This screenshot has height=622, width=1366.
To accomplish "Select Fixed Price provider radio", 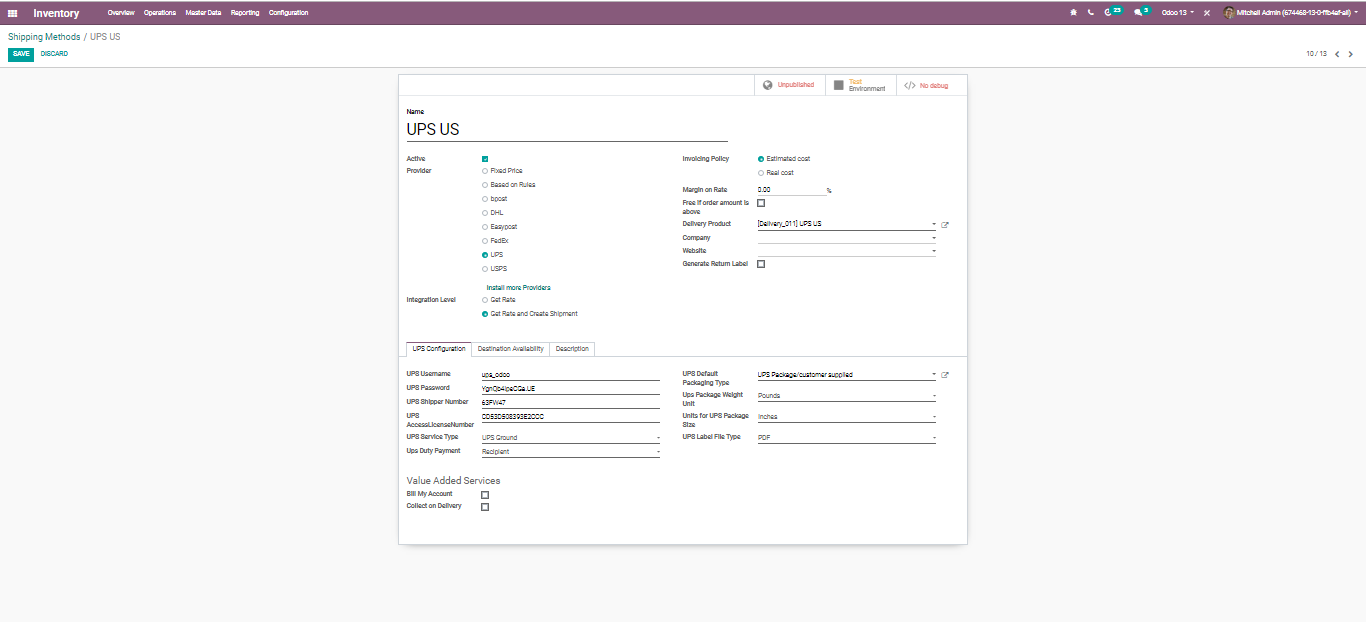I will tap(485, 171).
